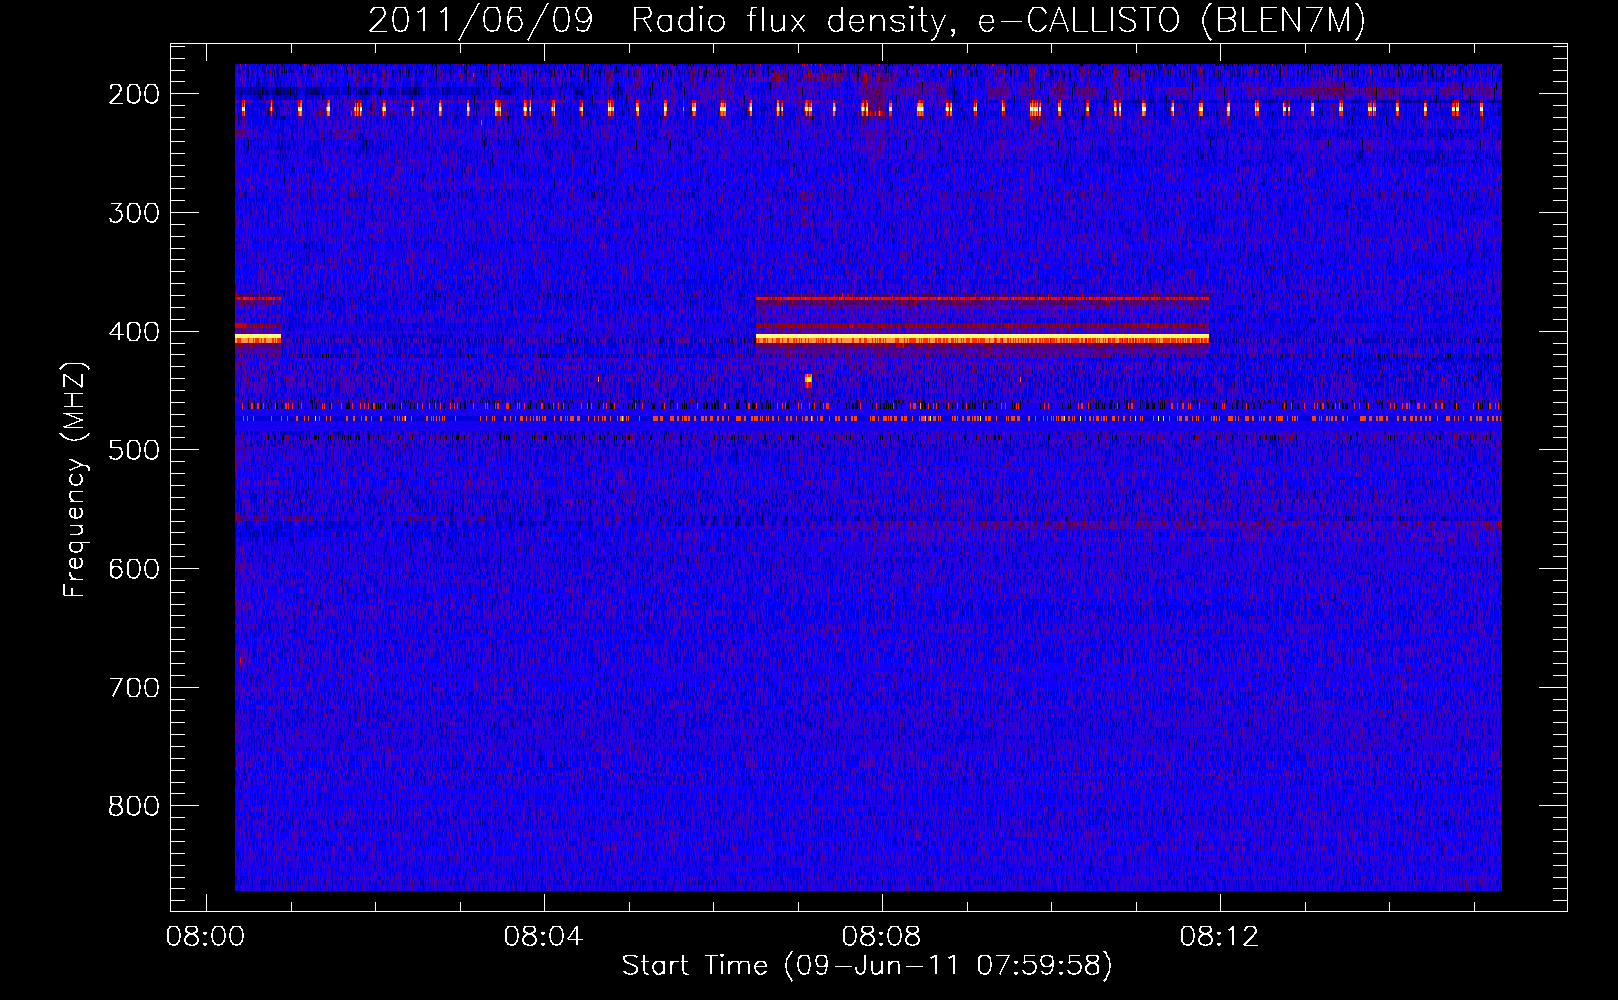Click the 08:04 time tick label
The width and height of the screenshot is (1618, 1000).
[543, 937]
